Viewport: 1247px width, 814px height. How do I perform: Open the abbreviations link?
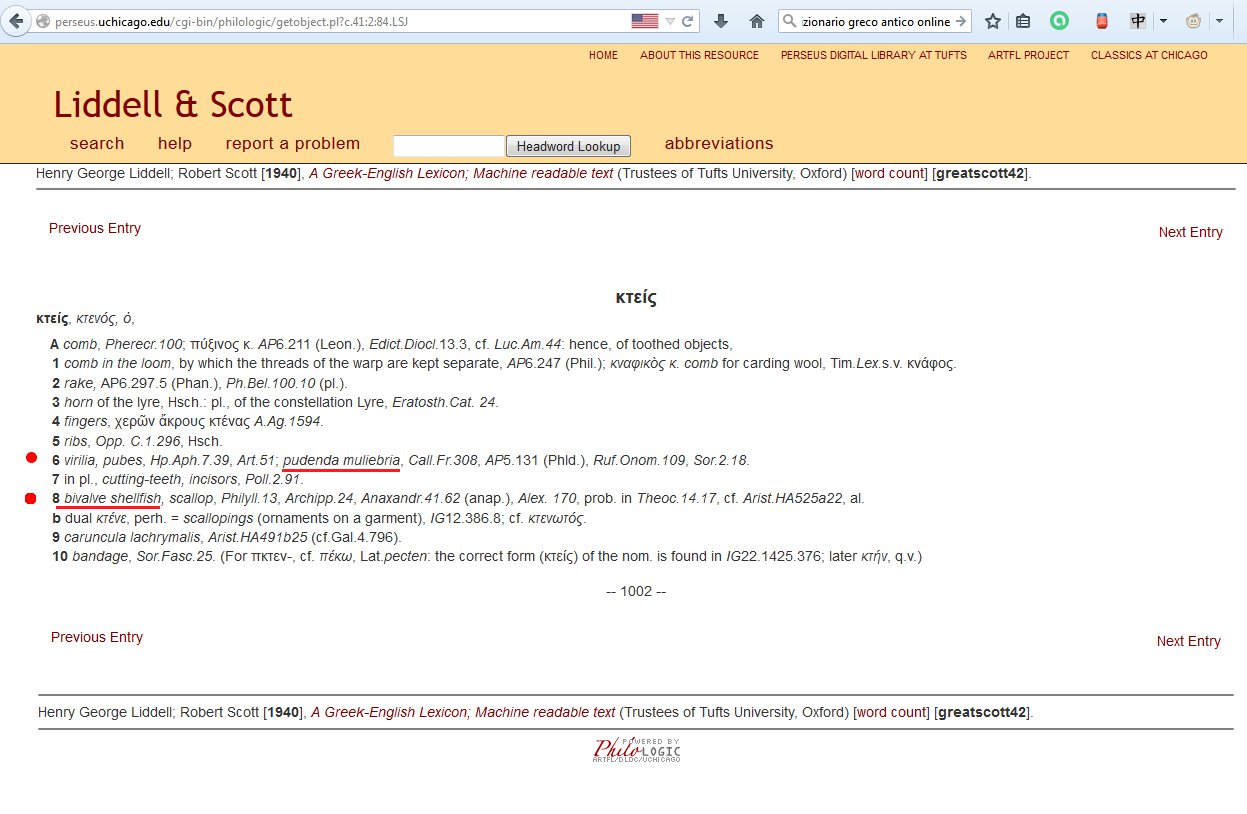tap(719, 143)
